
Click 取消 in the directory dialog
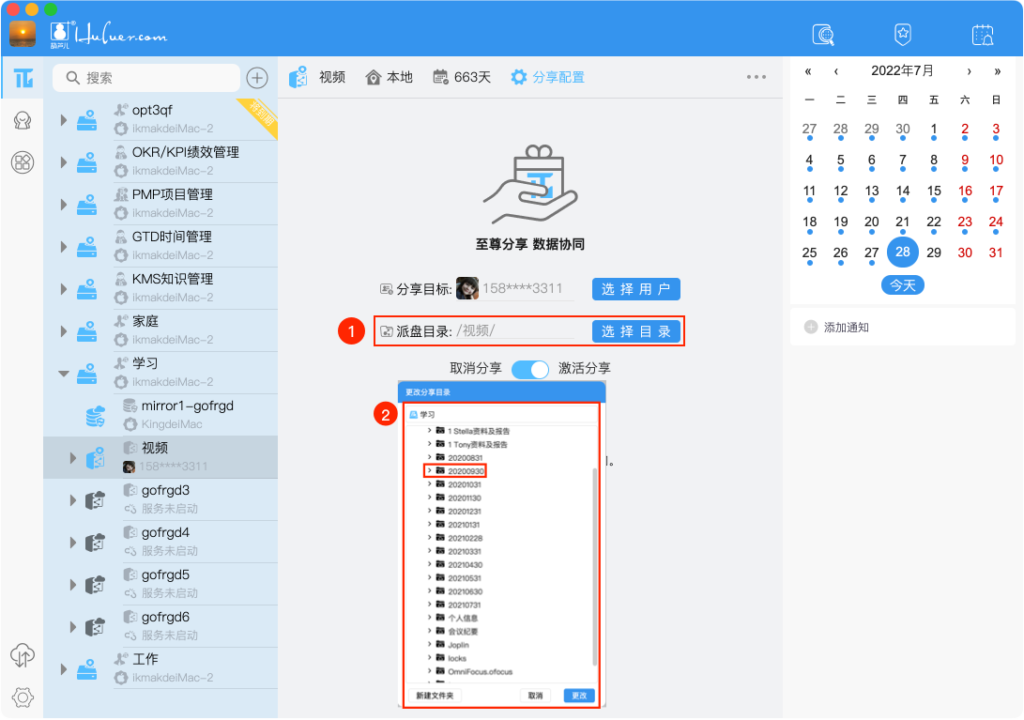point(536,695)
